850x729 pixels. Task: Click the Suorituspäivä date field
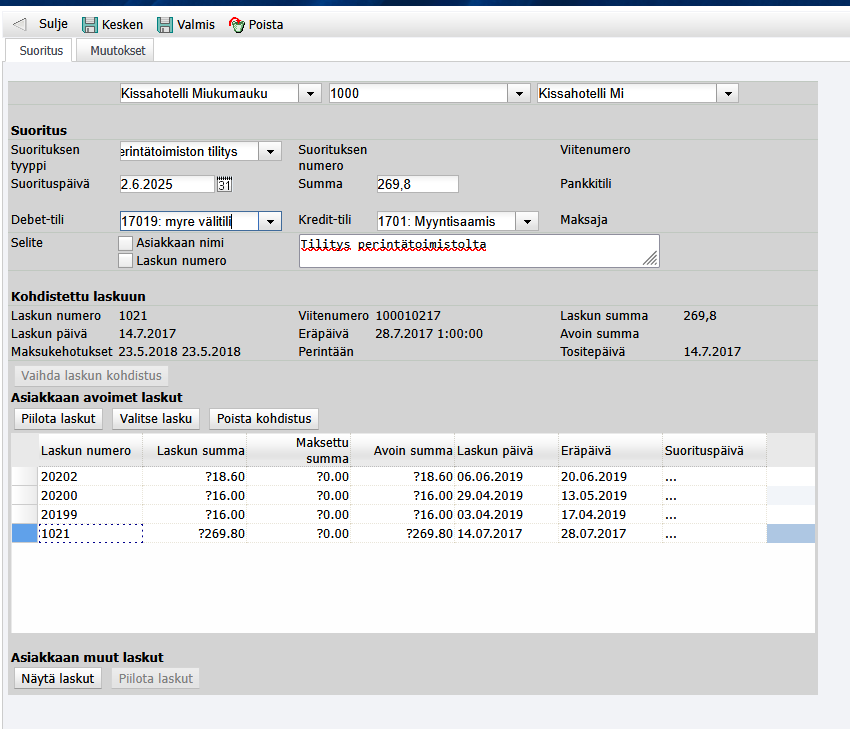(x=167, y=184)
